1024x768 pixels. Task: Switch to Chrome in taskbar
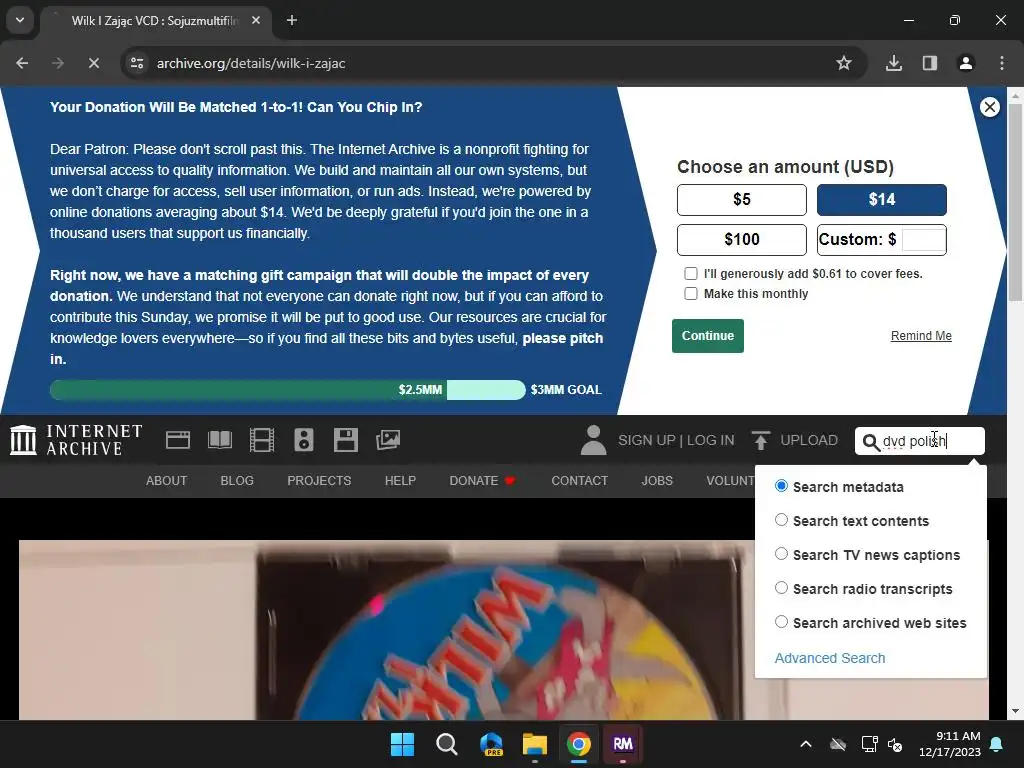click(x=579, y=744)
